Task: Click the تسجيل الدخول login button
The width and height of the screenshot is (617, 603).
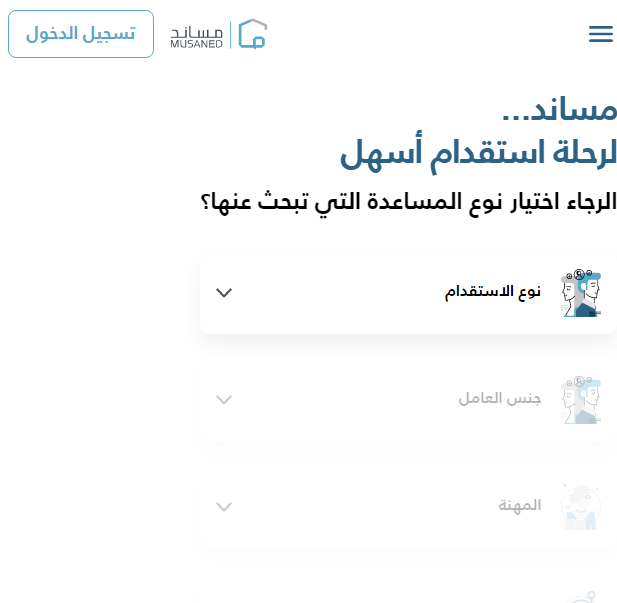Action: 81,34
